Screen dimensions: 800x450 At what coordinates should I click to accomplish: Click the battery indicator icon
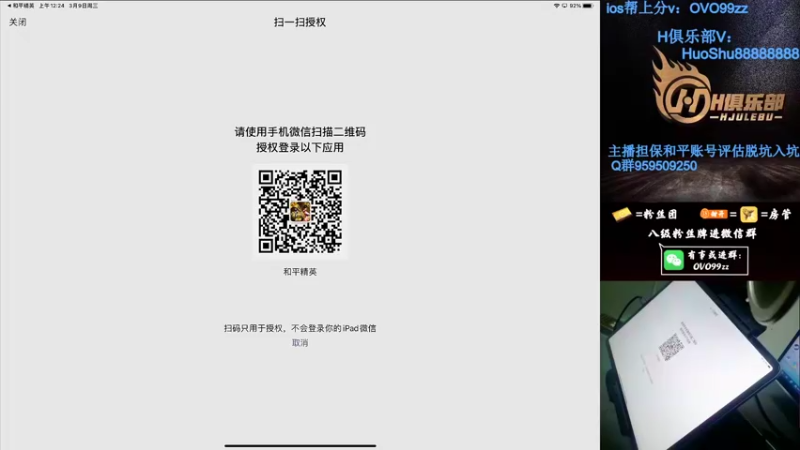click(588, 6)
